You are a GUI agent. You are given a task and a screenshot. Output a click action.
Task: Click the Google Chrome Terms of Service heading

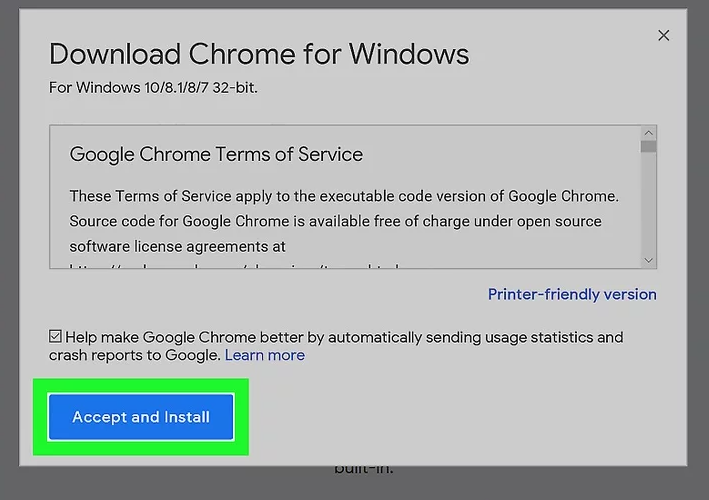pos(216,155)
